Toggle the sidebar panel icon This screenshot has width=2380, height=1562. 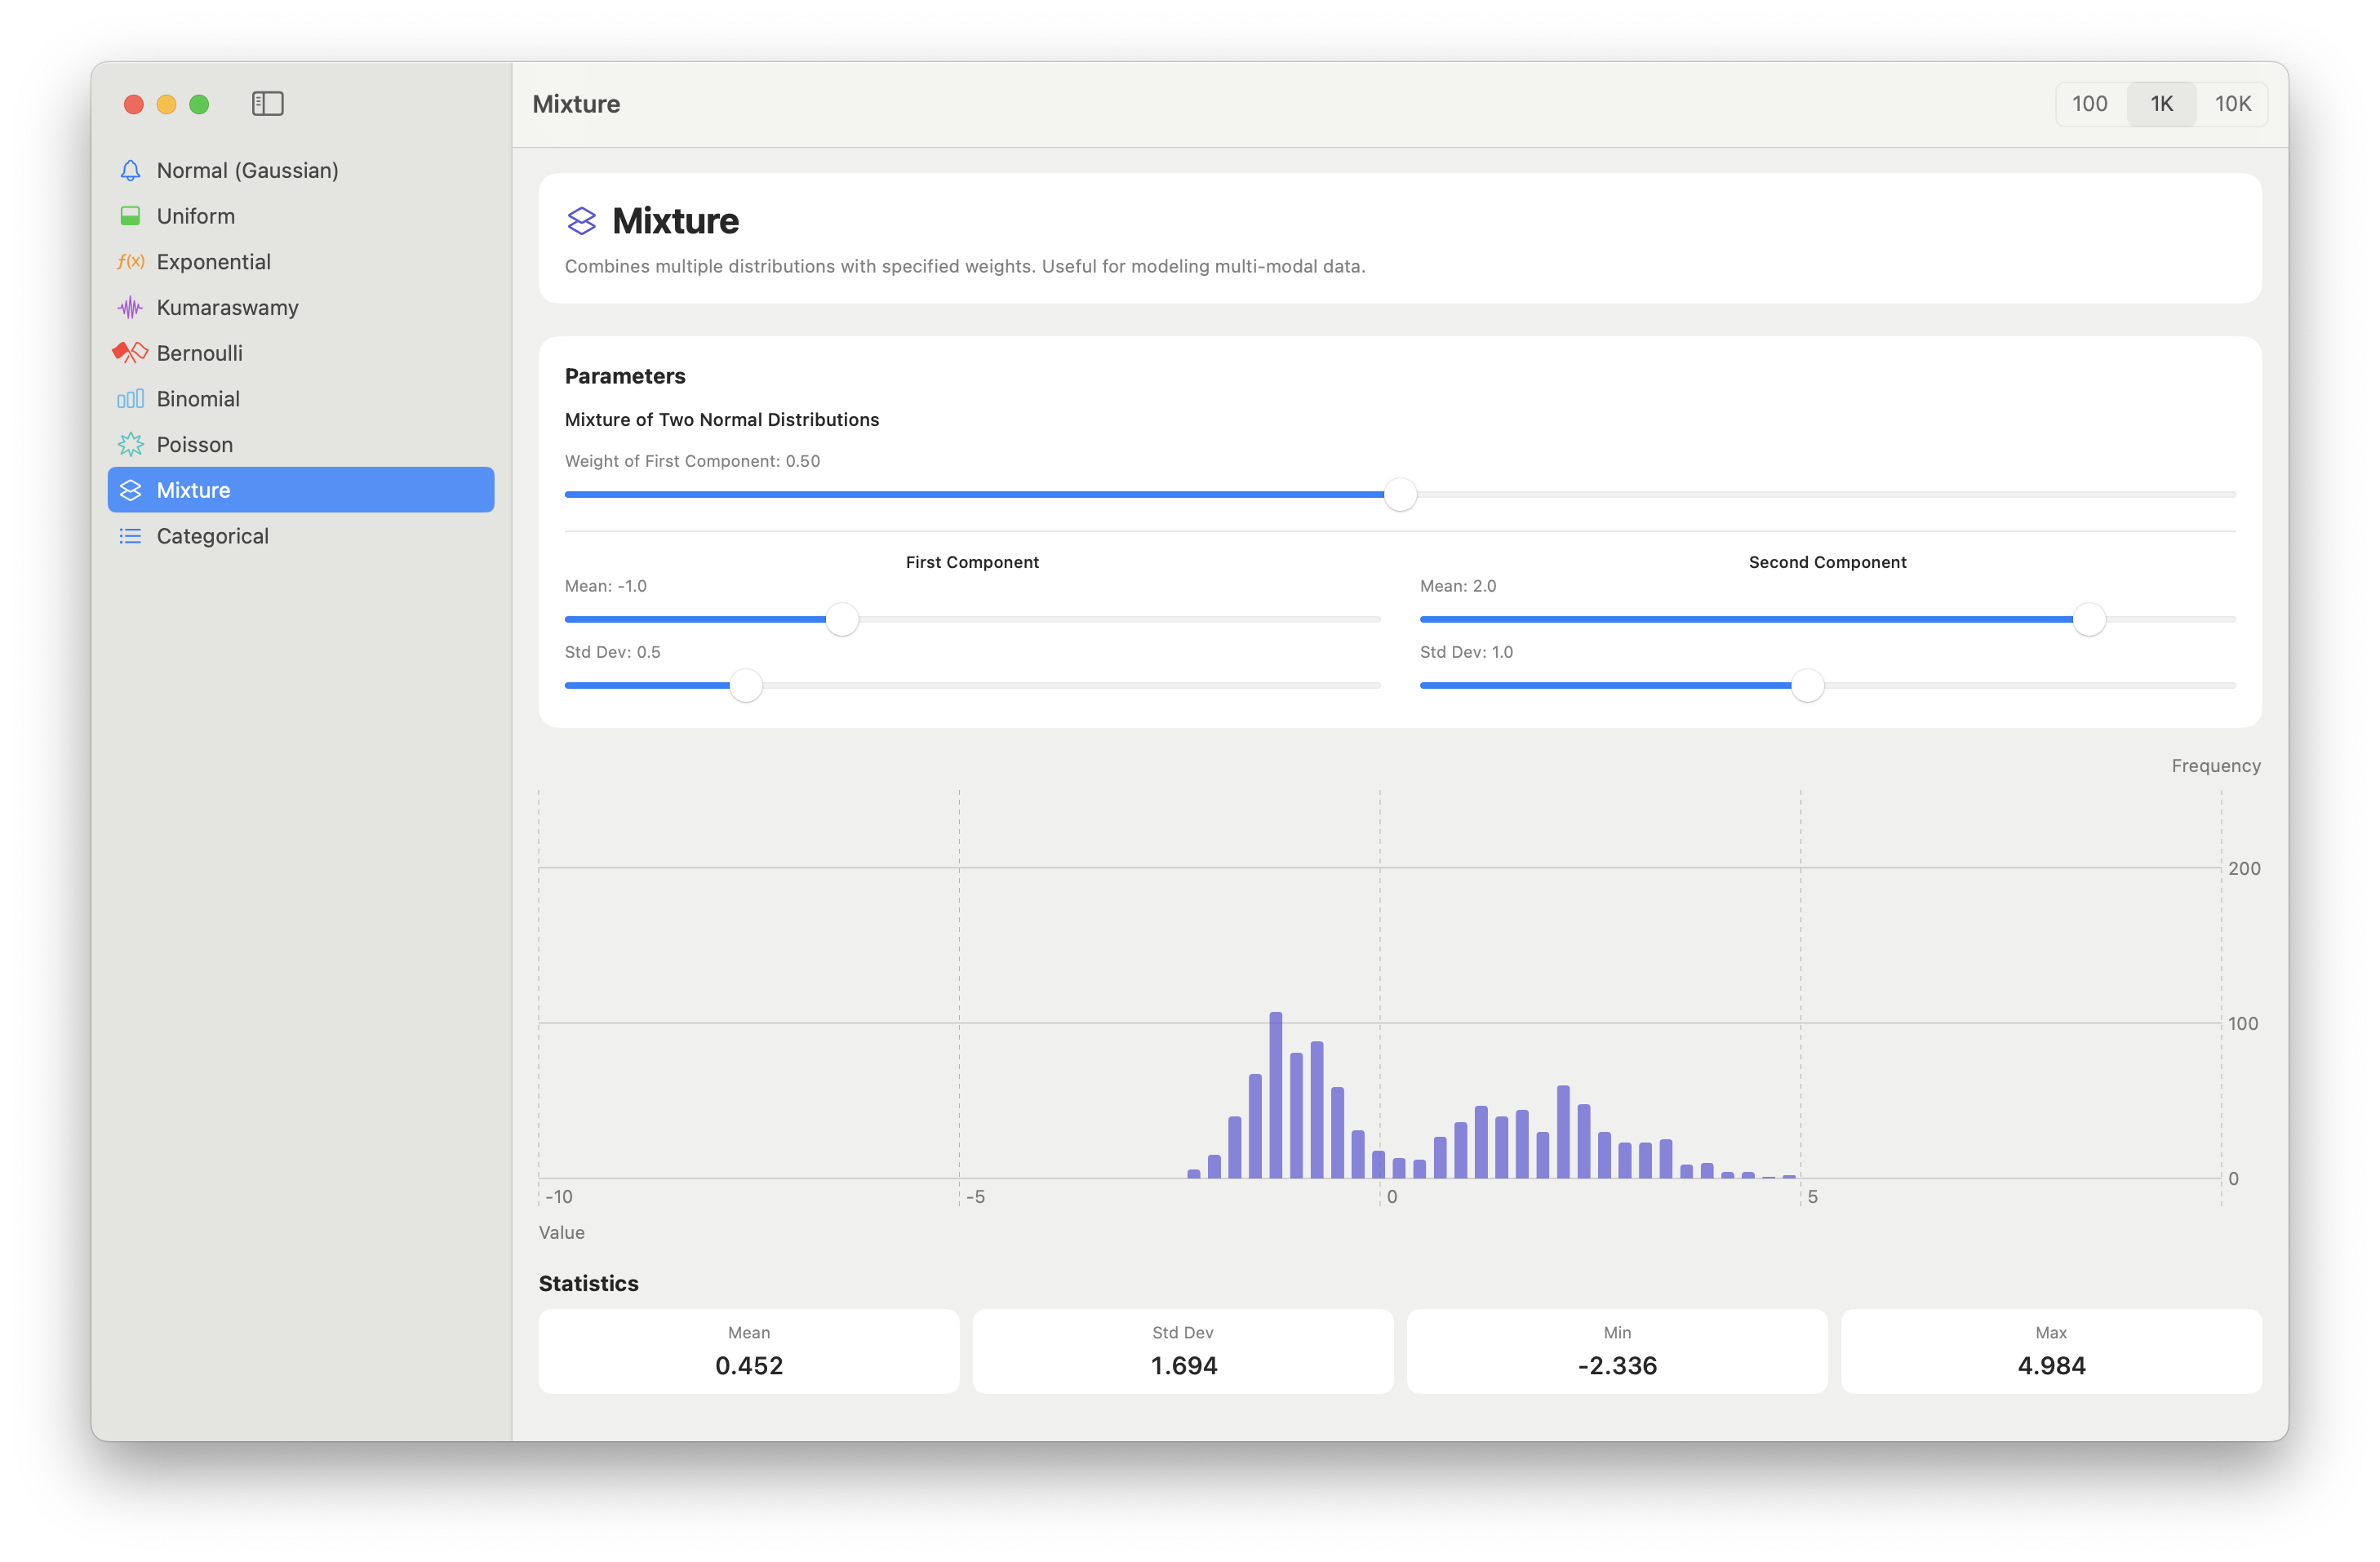click(x=267, y=104)
